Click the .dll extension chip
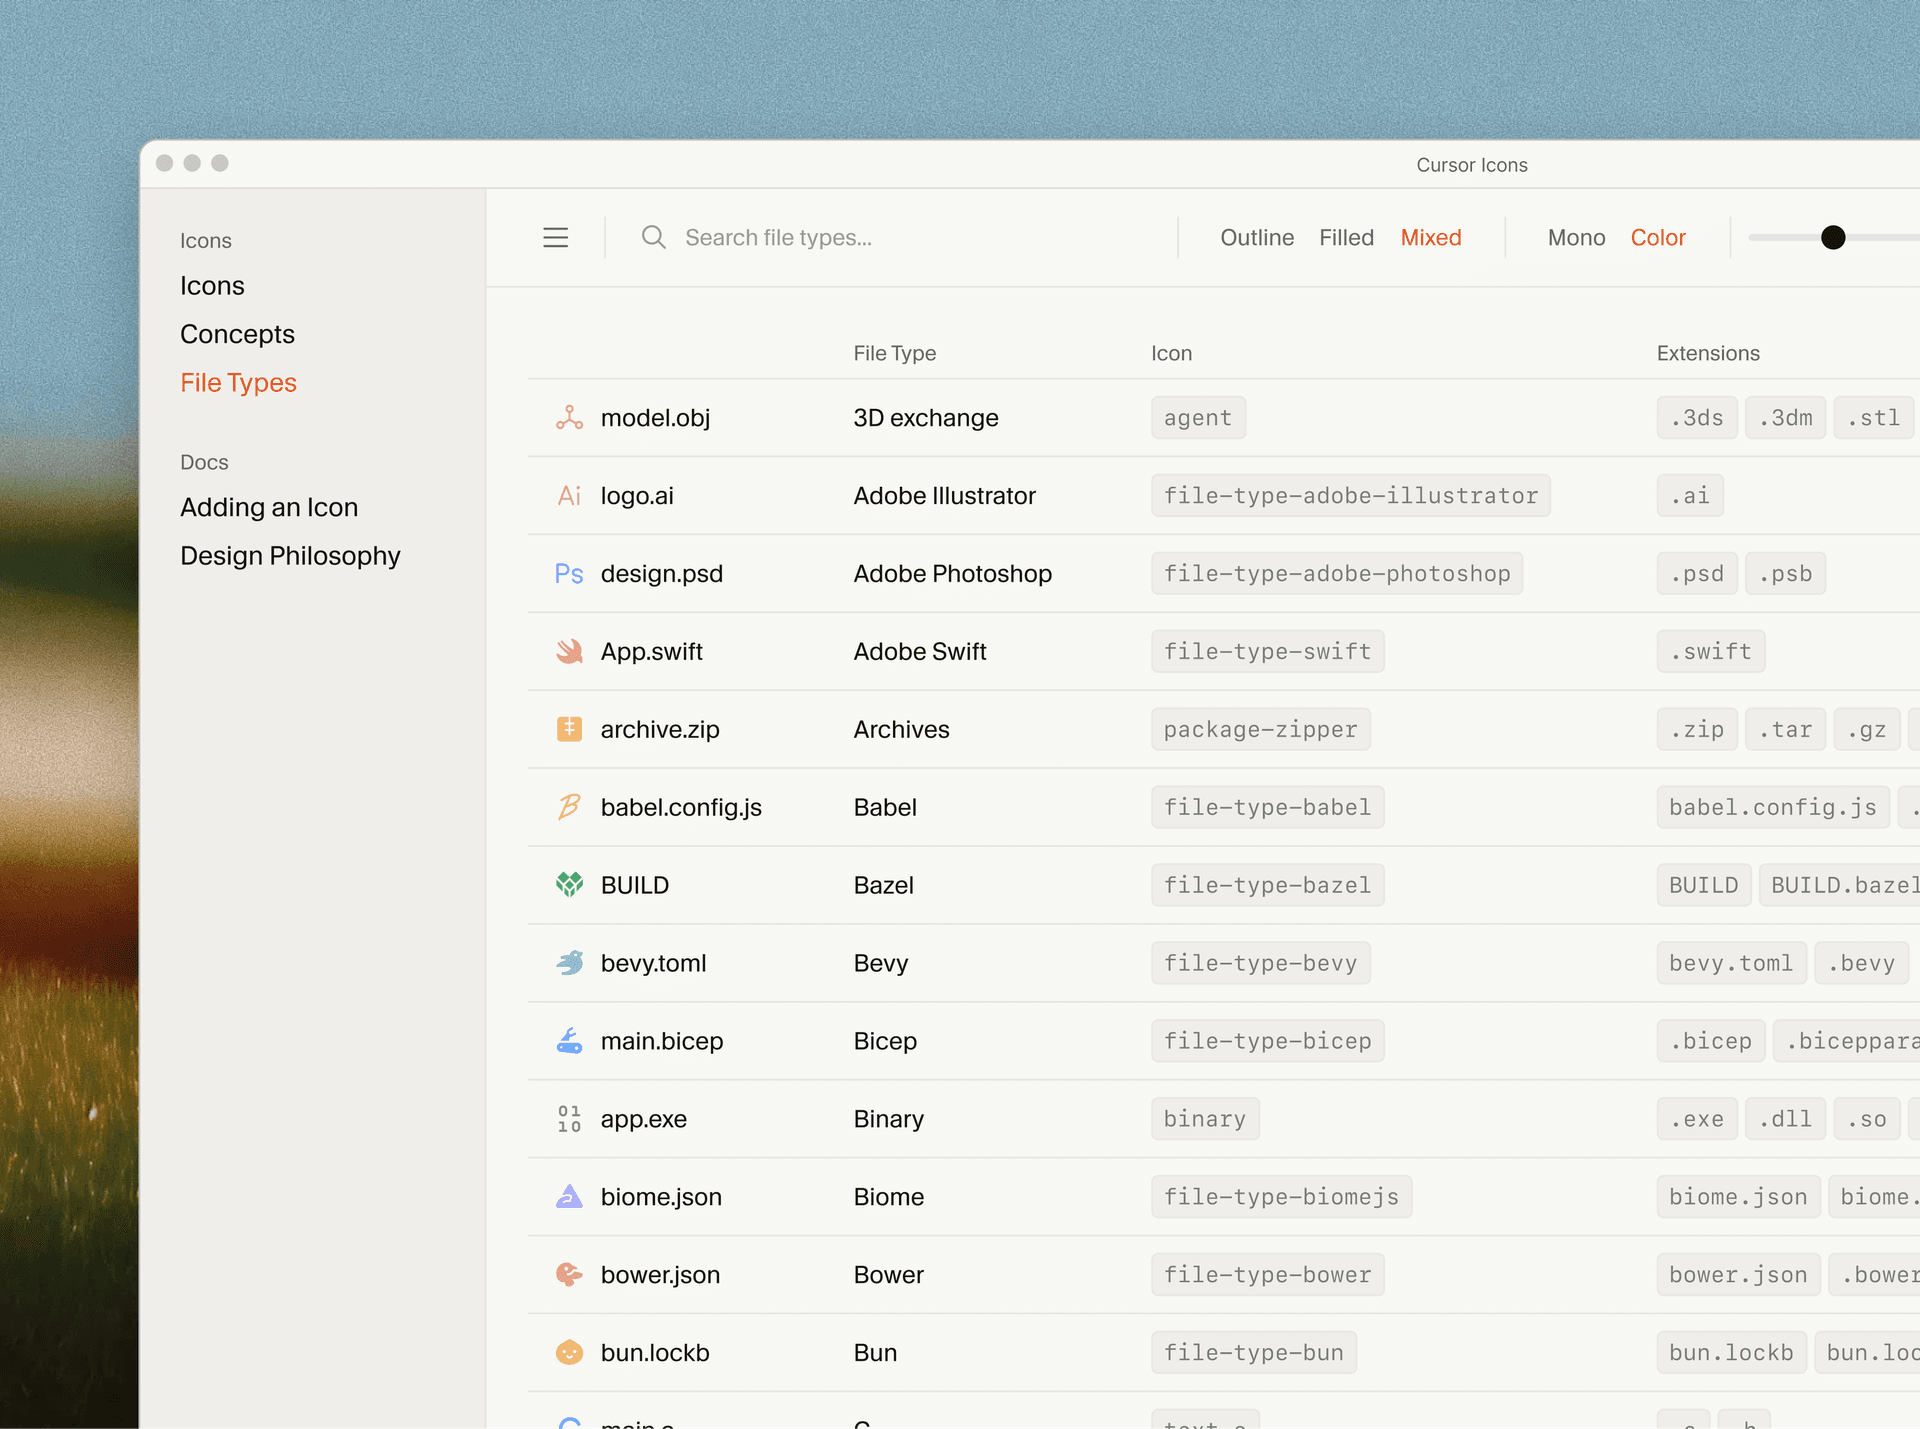Screen dimensions: 1920x1429 click(1785, 1120)
